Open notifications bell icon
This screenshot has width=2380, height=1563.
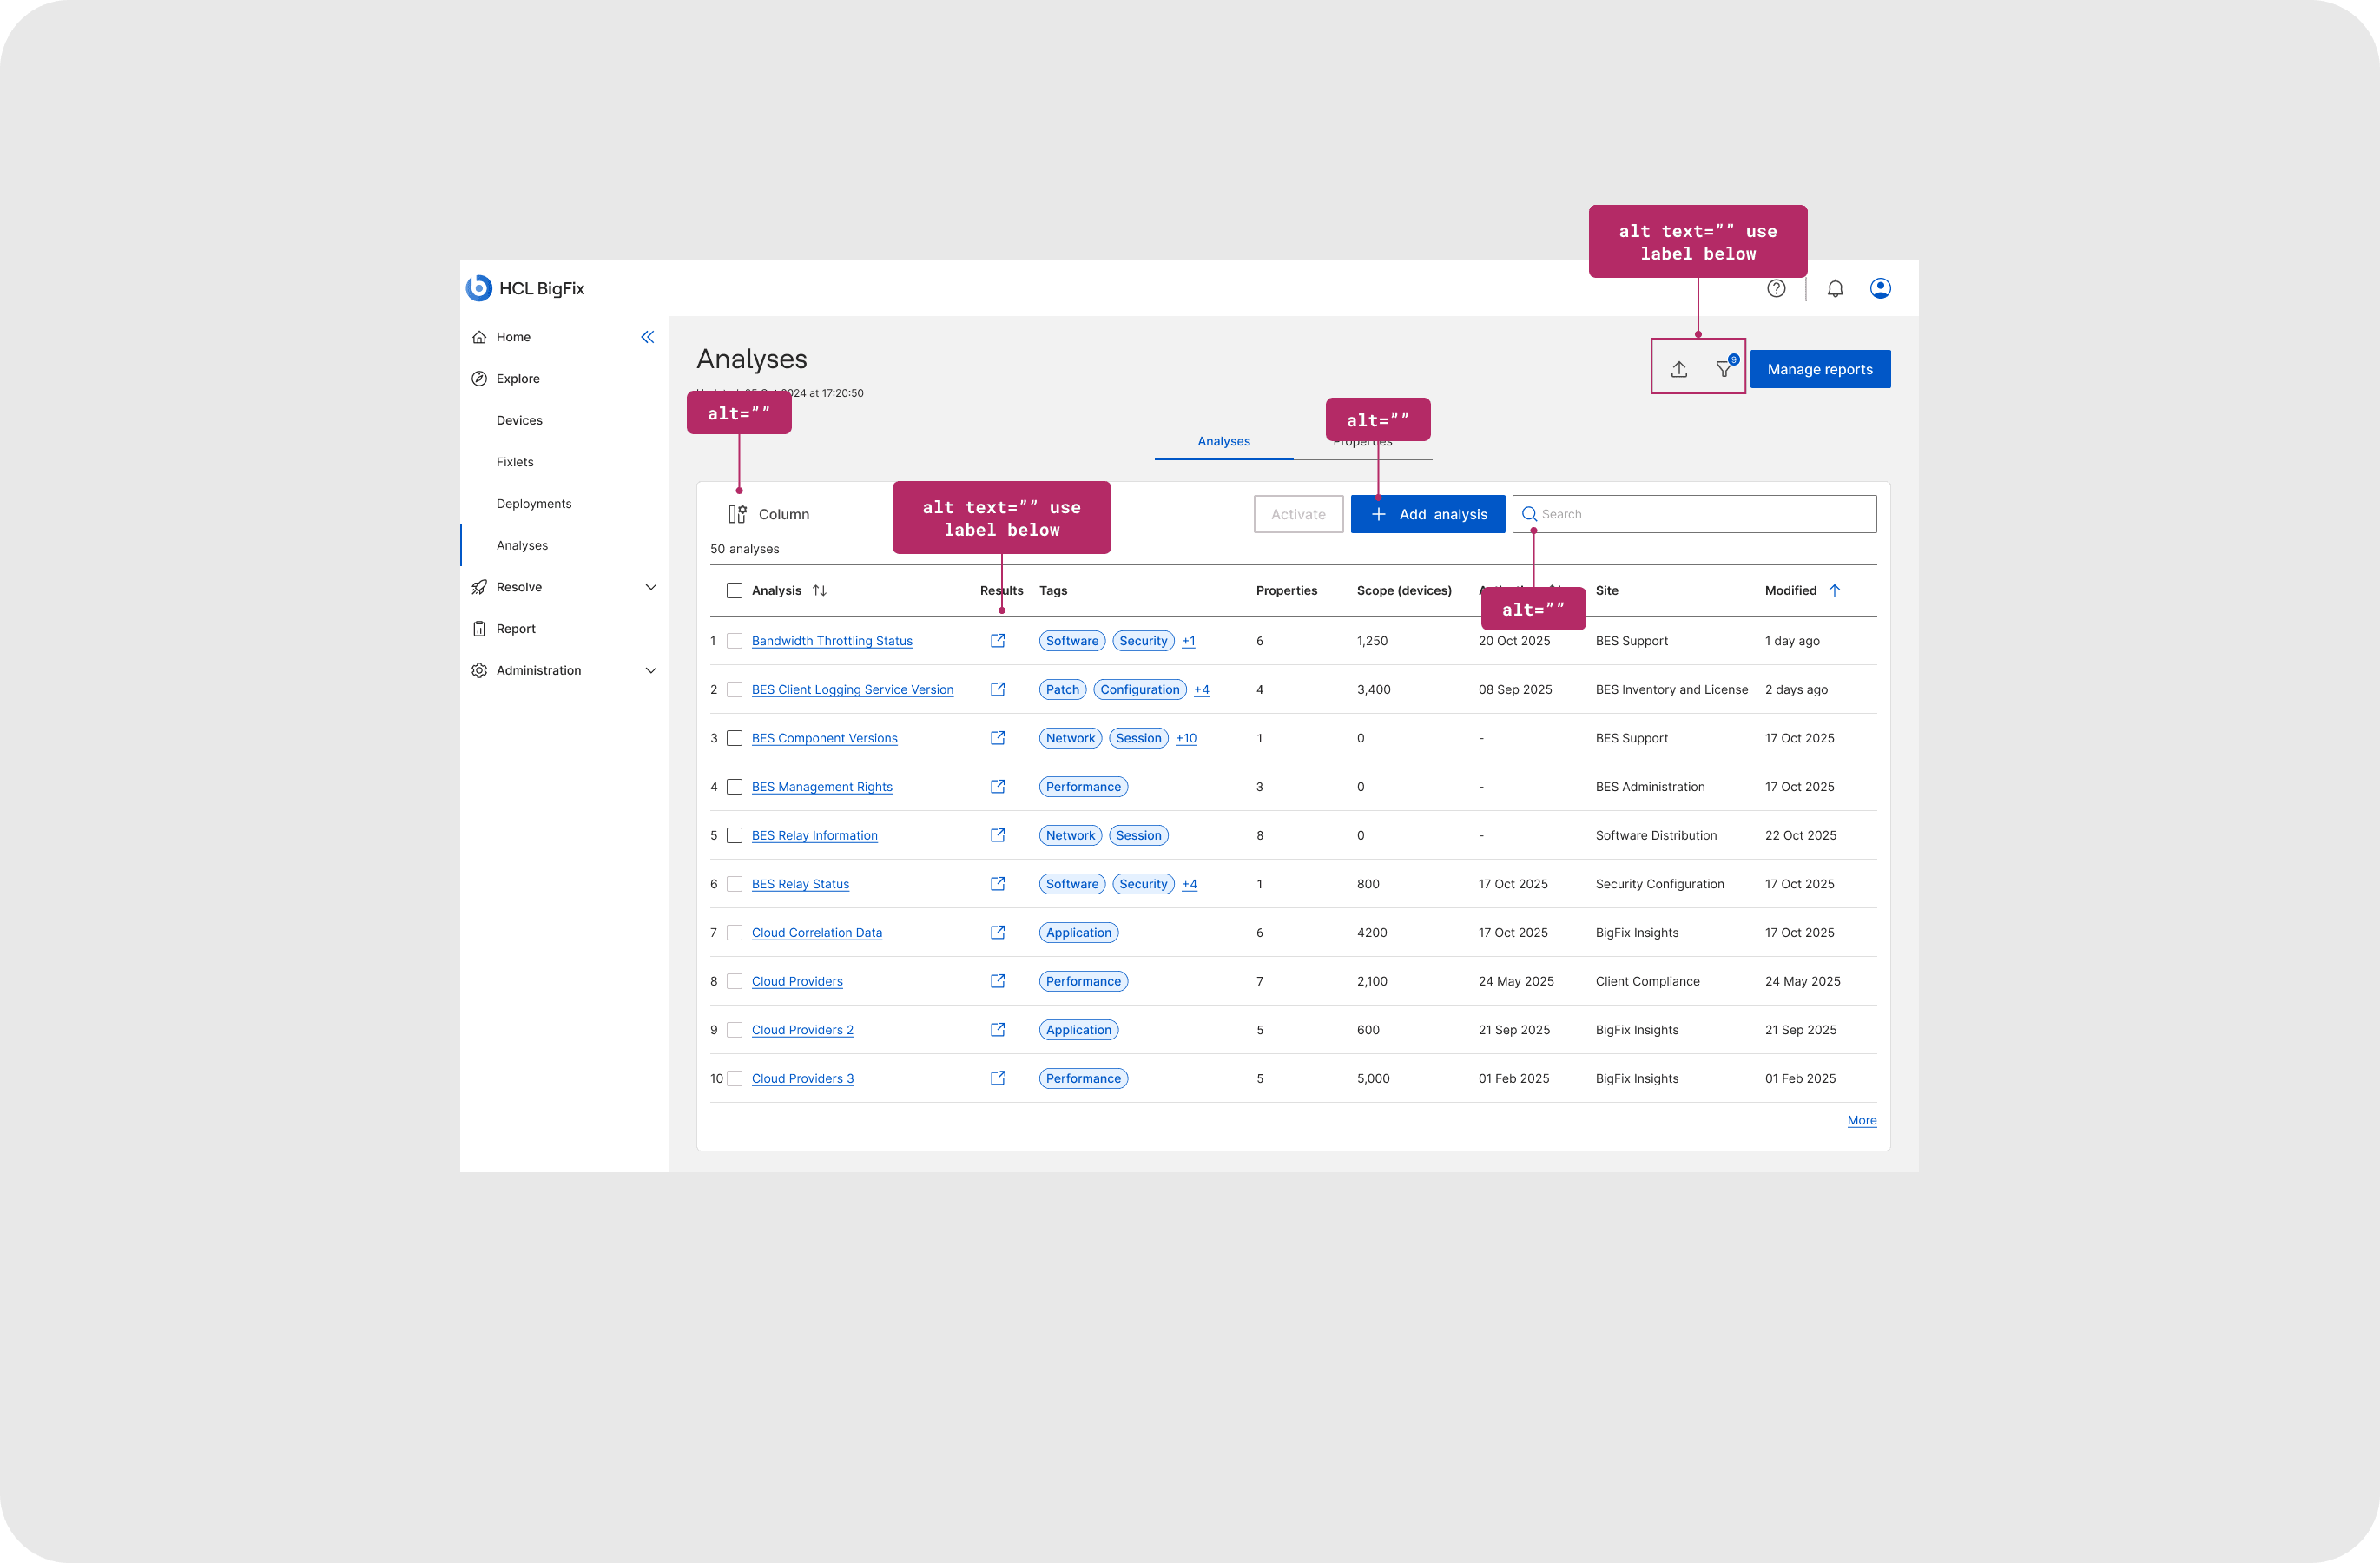tap(1835, 288)
